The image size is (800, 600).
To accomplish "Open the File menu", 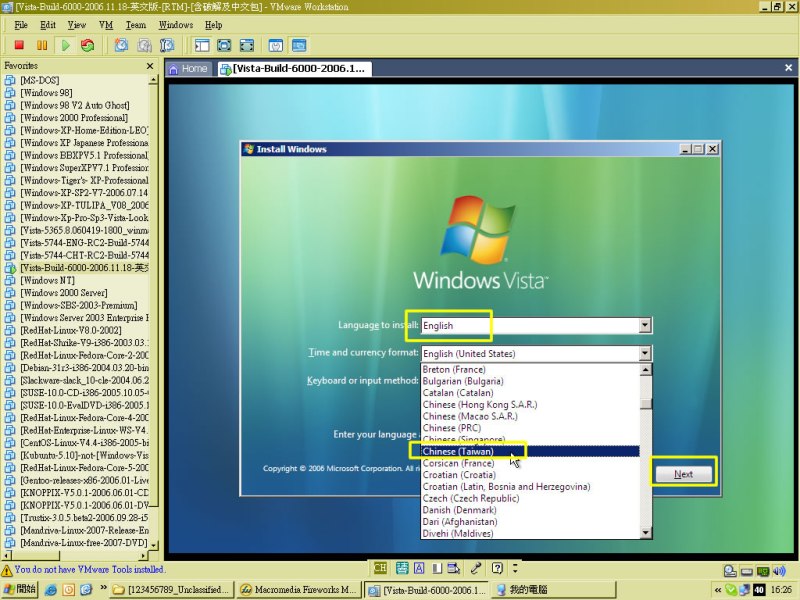I will pos(21,25).
